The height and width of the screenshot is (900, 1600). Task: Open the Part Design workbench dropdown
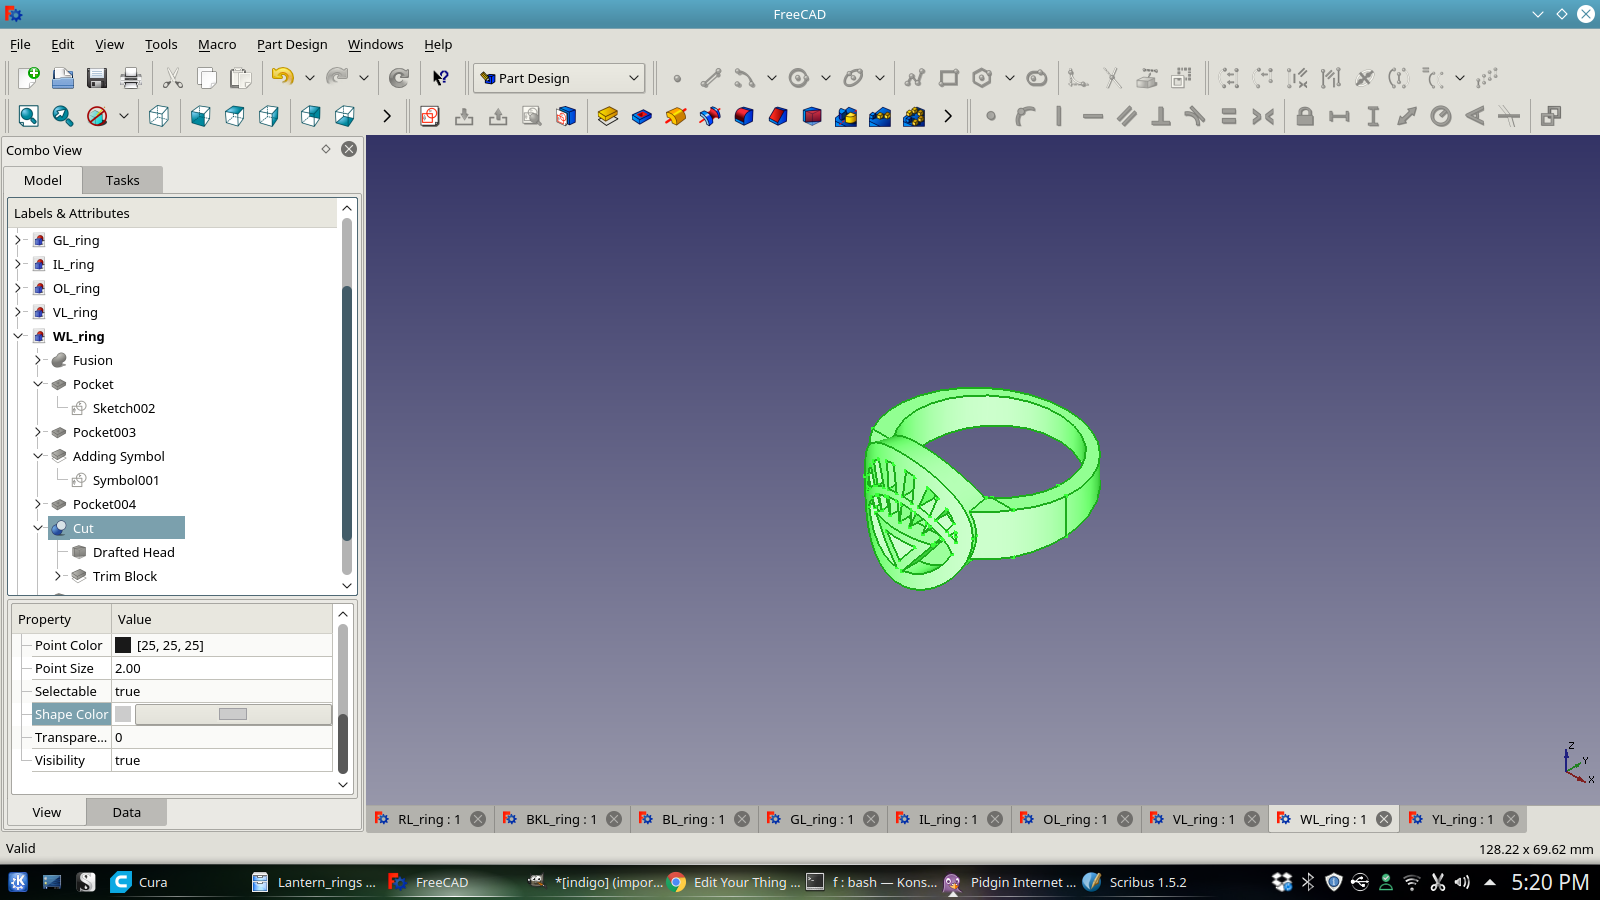559,78
